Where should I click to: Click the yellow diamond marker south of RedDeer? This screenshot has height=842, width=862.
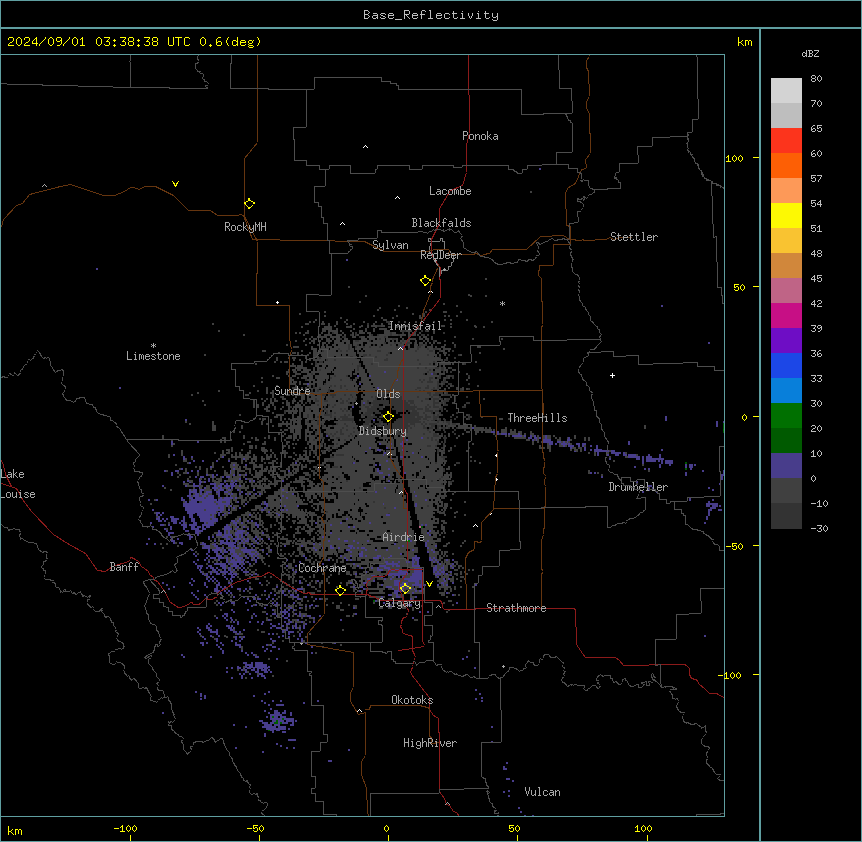[426, 281]
